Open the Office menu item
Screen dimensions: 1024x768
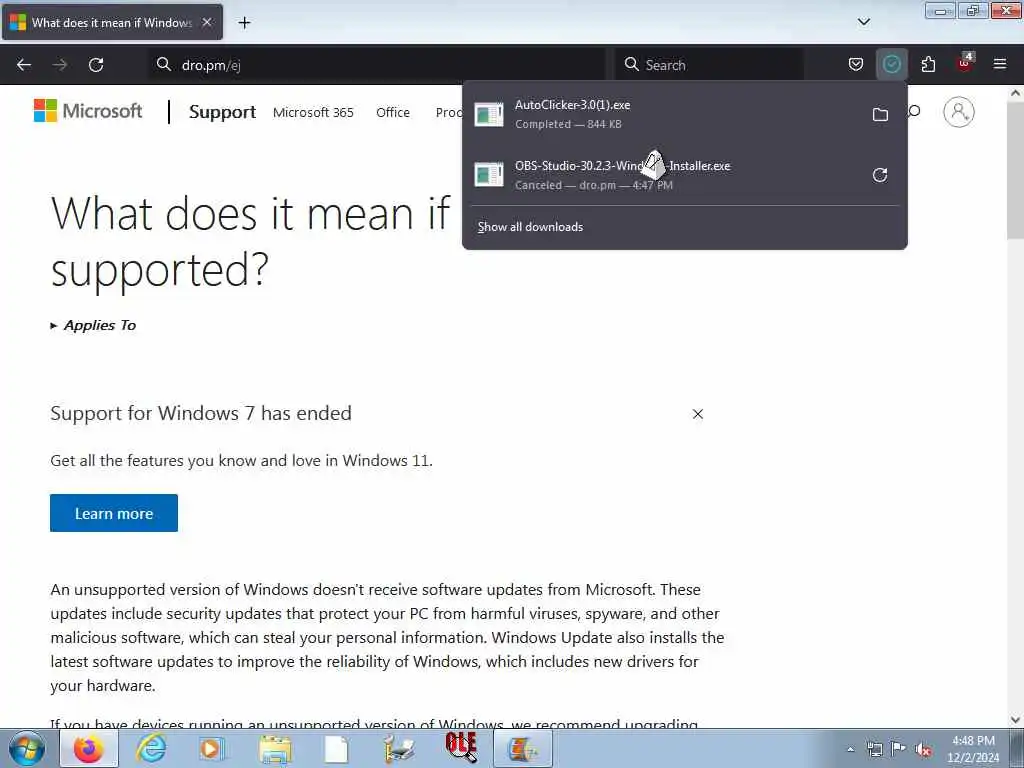(392, 112)
